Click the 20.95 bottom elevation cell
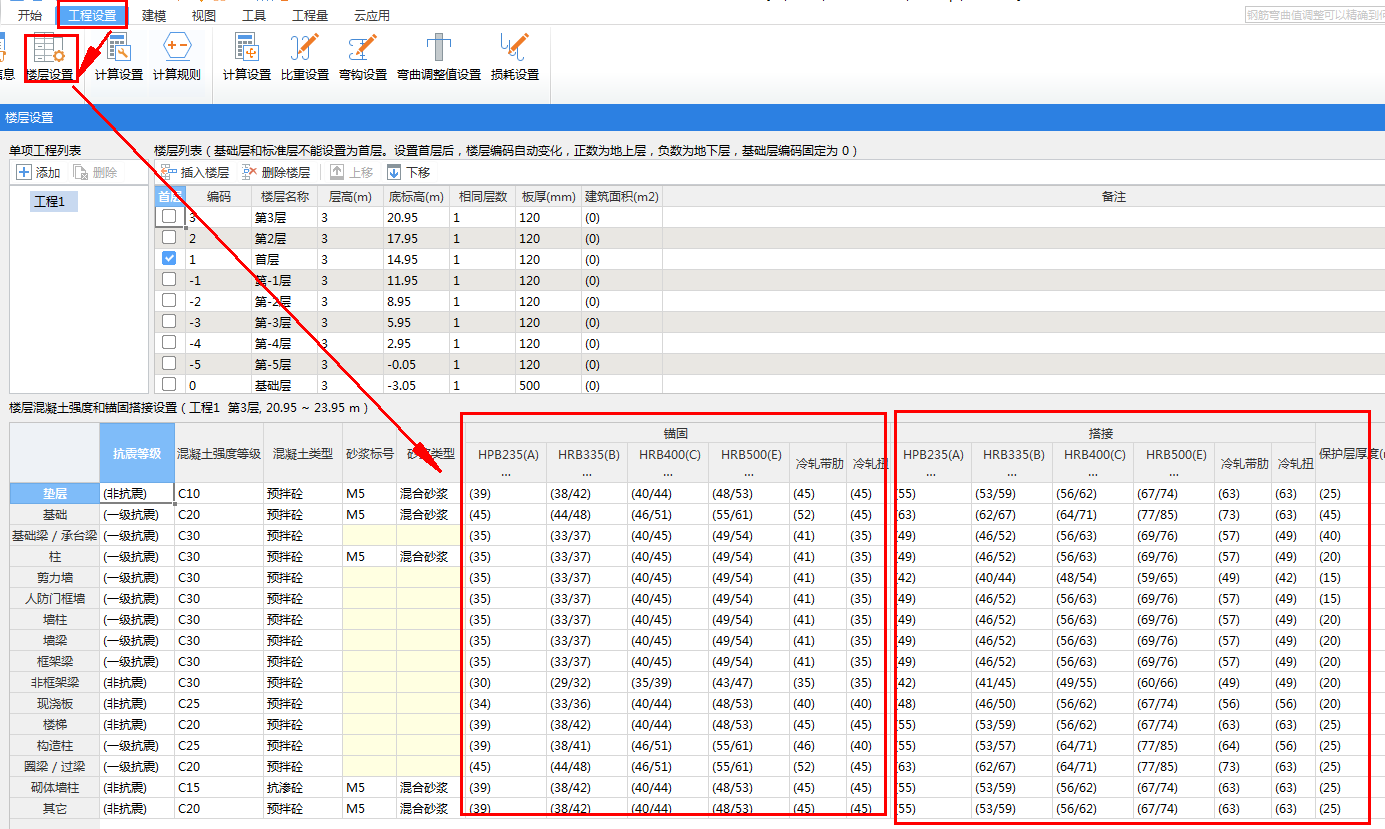Image resolution: width=1385 pixels, height=829 pixels. 417,217
